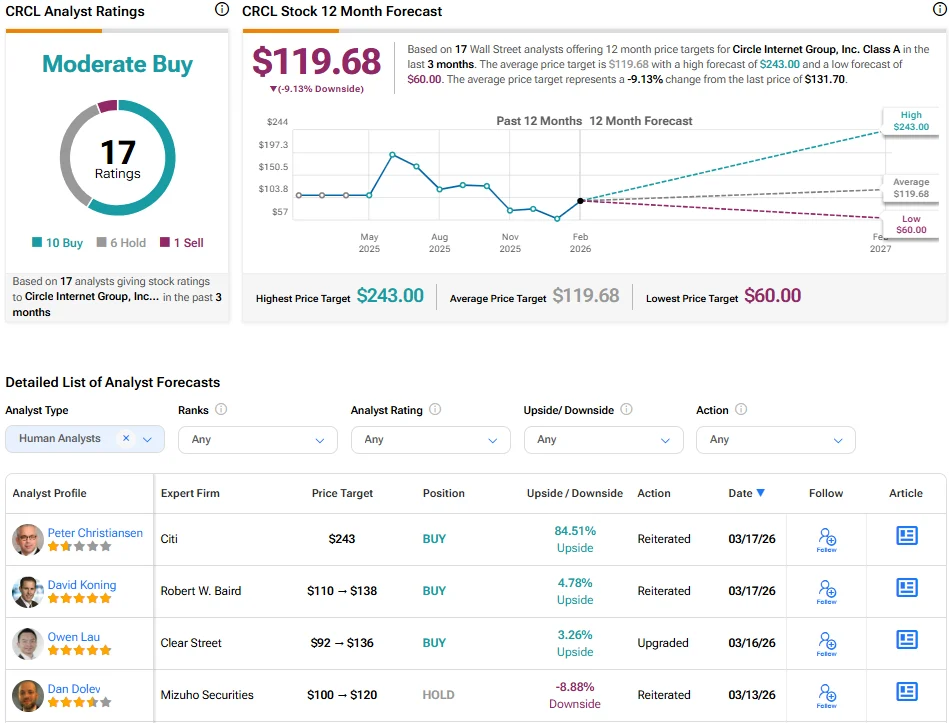Follow Owen Lau using the follow icon
949x723 pixels.
[827, 641]
